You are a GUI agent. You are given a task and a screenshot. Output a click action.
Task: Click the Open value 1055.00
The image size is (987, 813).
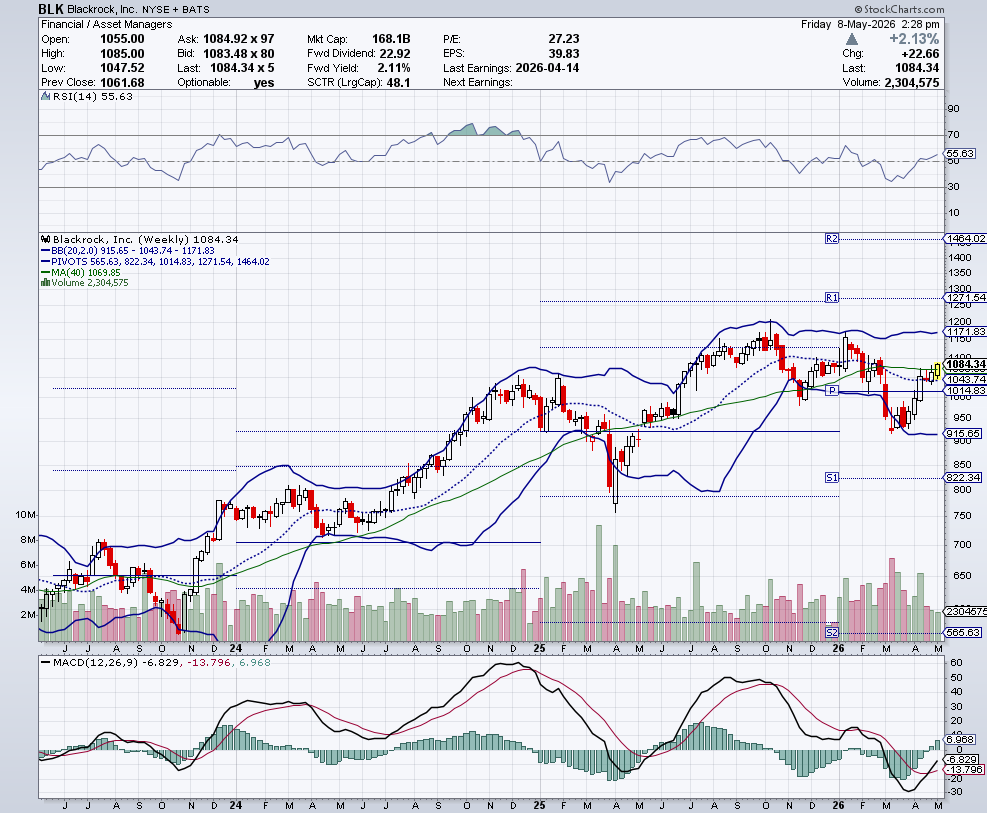(x=122, y=39)
